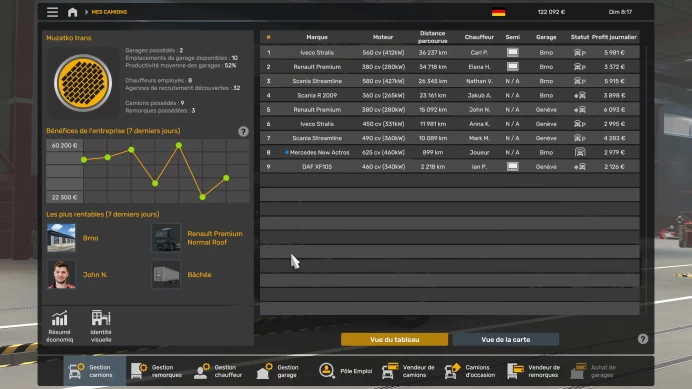692x389 pixels.
Task: Click the German flag language icon
Action: [498, 12]
